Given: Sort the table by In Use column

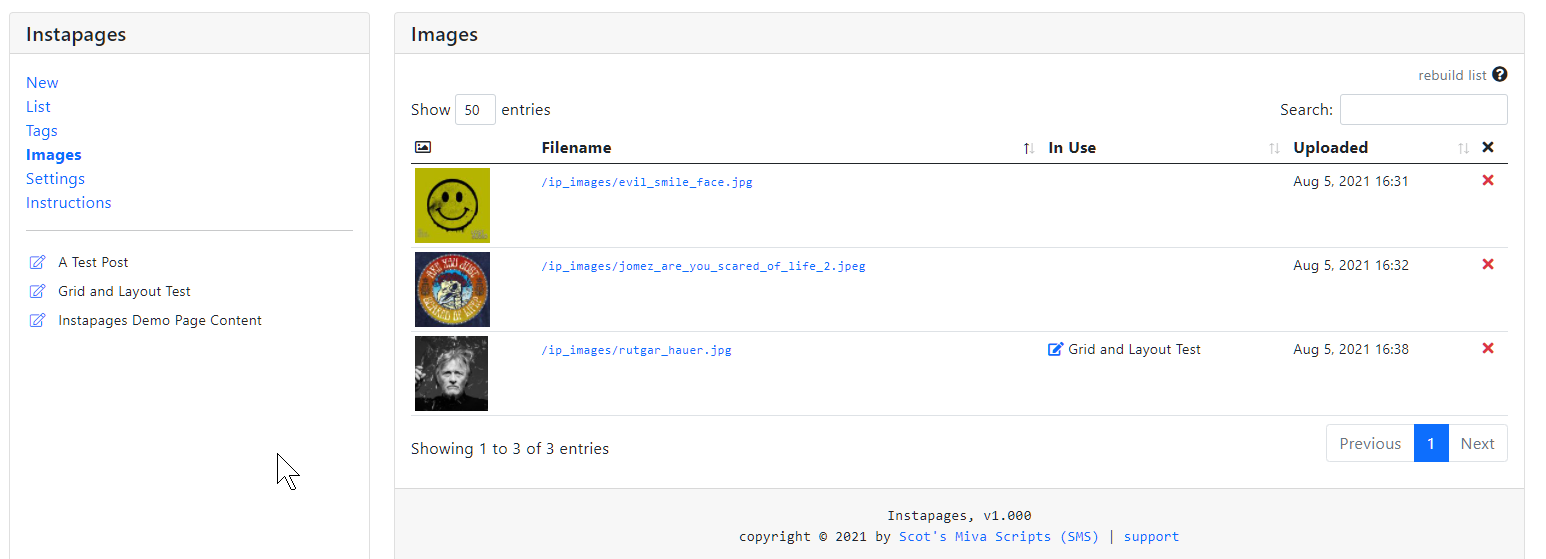Looking at the screenshot, I should [x=1072, y=147].
